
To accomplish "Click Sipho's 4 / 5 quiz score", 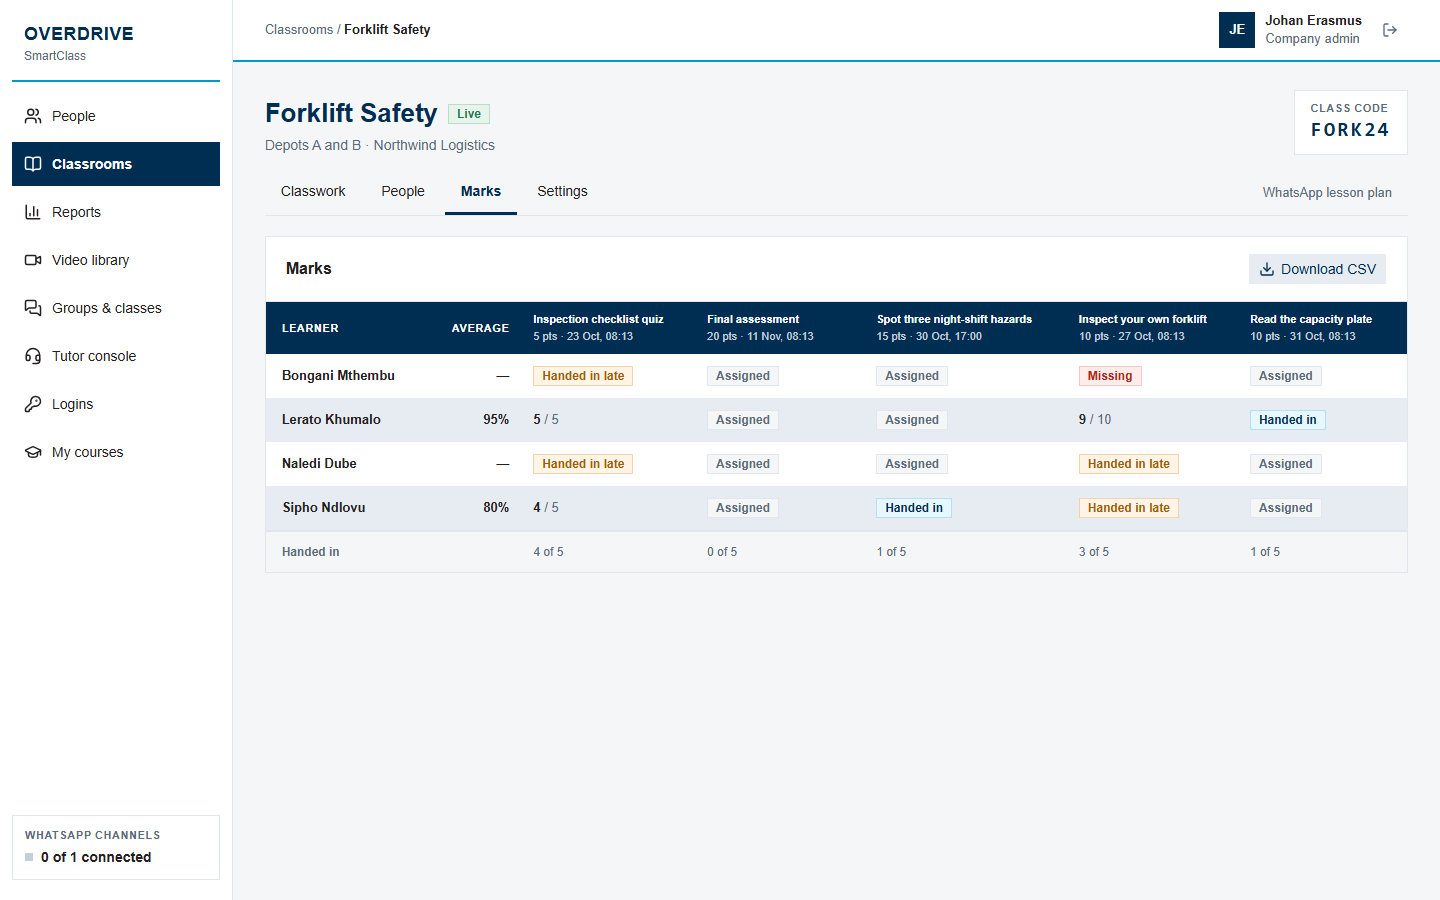I will pyautogui.click(x=546, y=508).
